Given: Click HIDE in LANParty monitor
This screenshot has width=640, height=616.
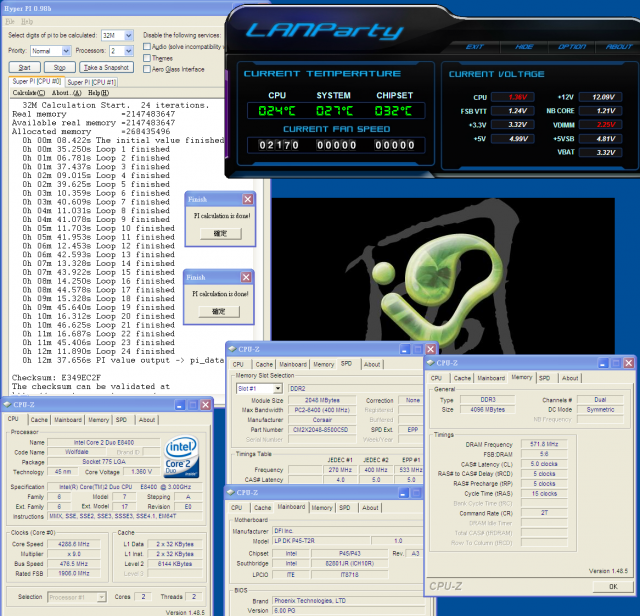Looking at the screenshot, I should pyautogui.click(x=524, y=47).
